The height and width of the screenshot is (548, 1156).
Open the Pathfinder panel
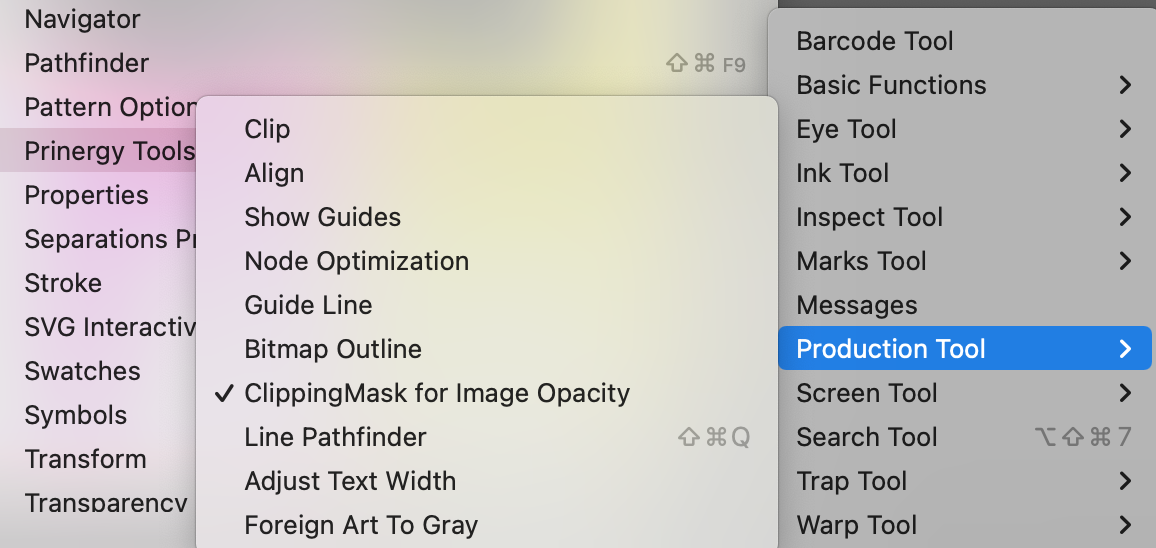click(86, 63)
